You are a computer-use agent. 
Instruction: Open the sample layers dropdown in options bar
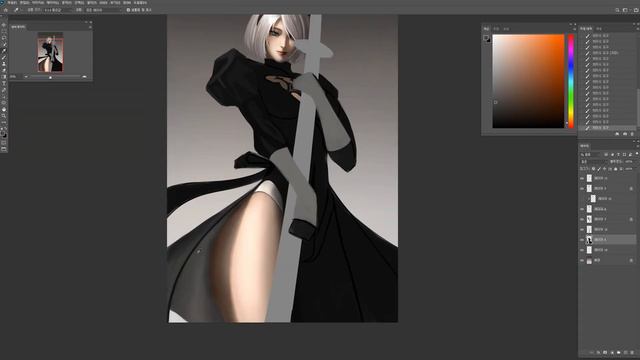pyautogui.click(x=103, y=10)
